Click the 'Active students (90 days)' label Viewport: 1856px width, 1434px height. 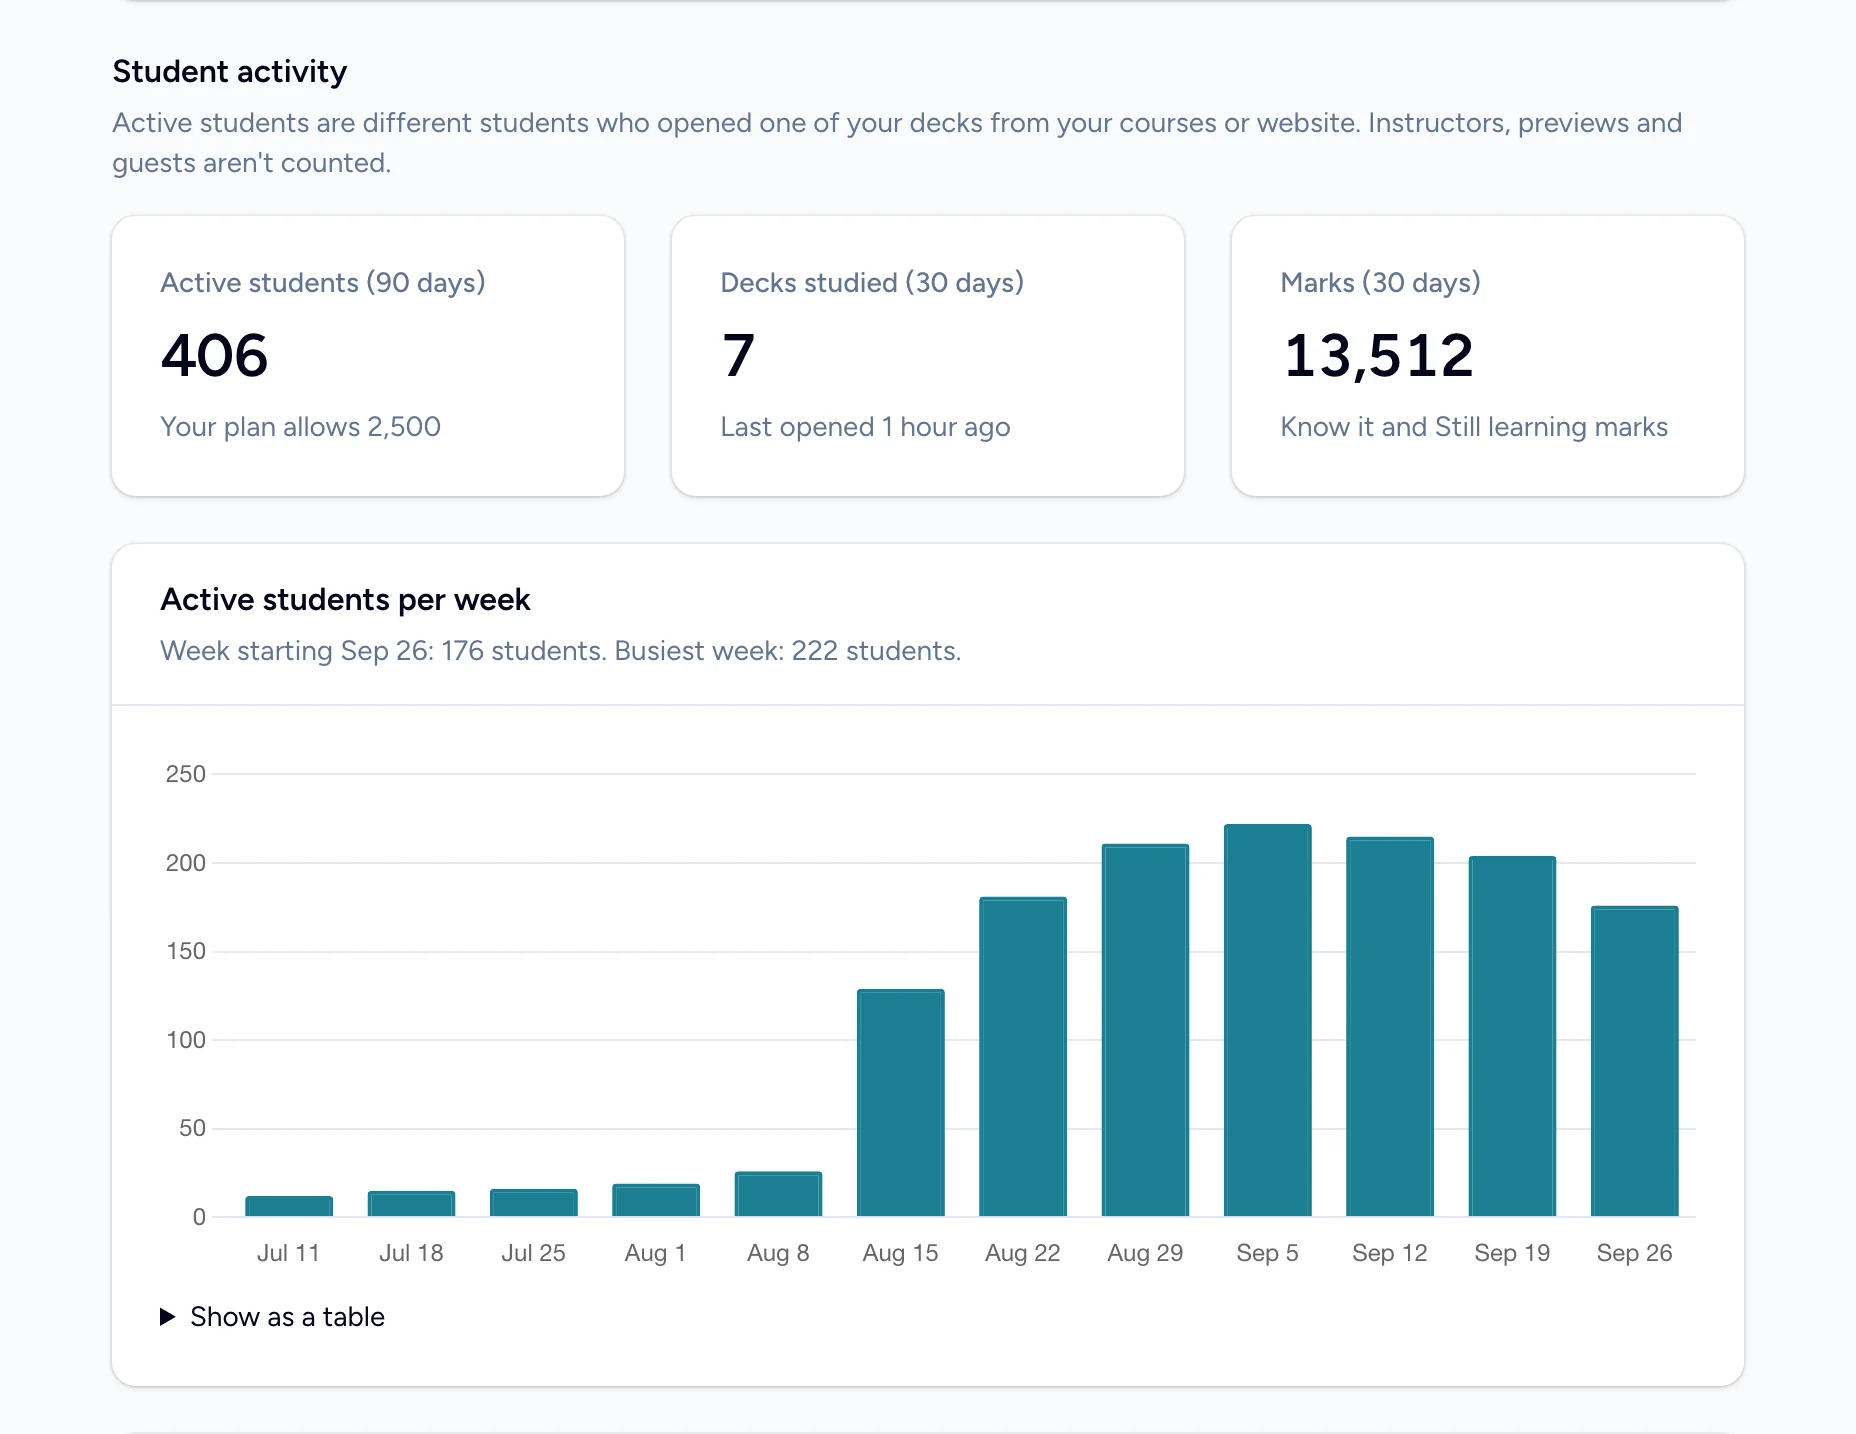coord(323,283)
